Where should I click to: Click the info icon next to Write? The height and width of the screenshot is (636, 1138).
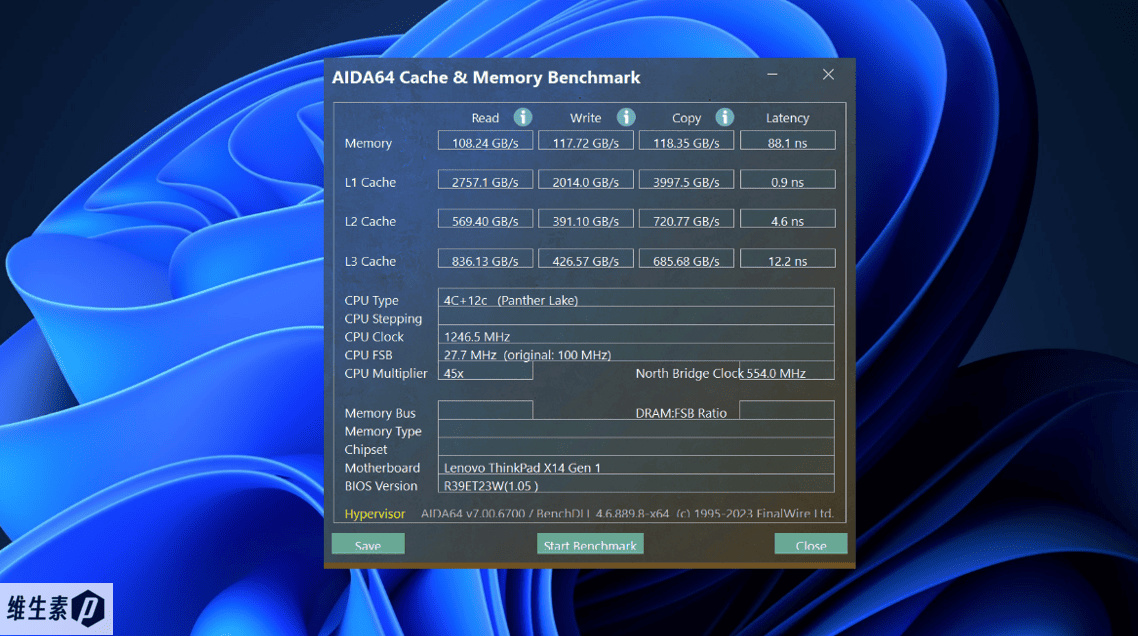point(626,117)
